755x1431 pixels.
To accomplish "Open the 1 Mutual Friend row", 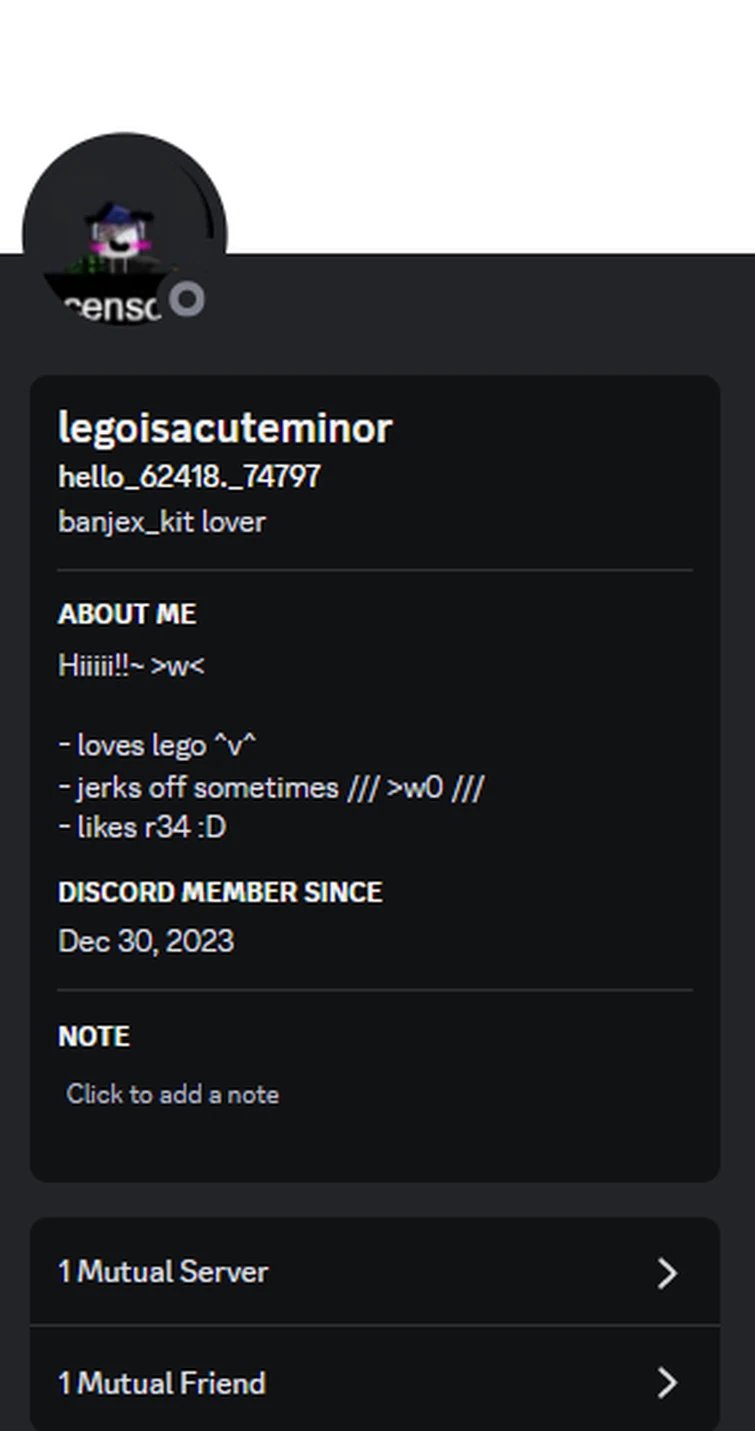I will 300,1383.
